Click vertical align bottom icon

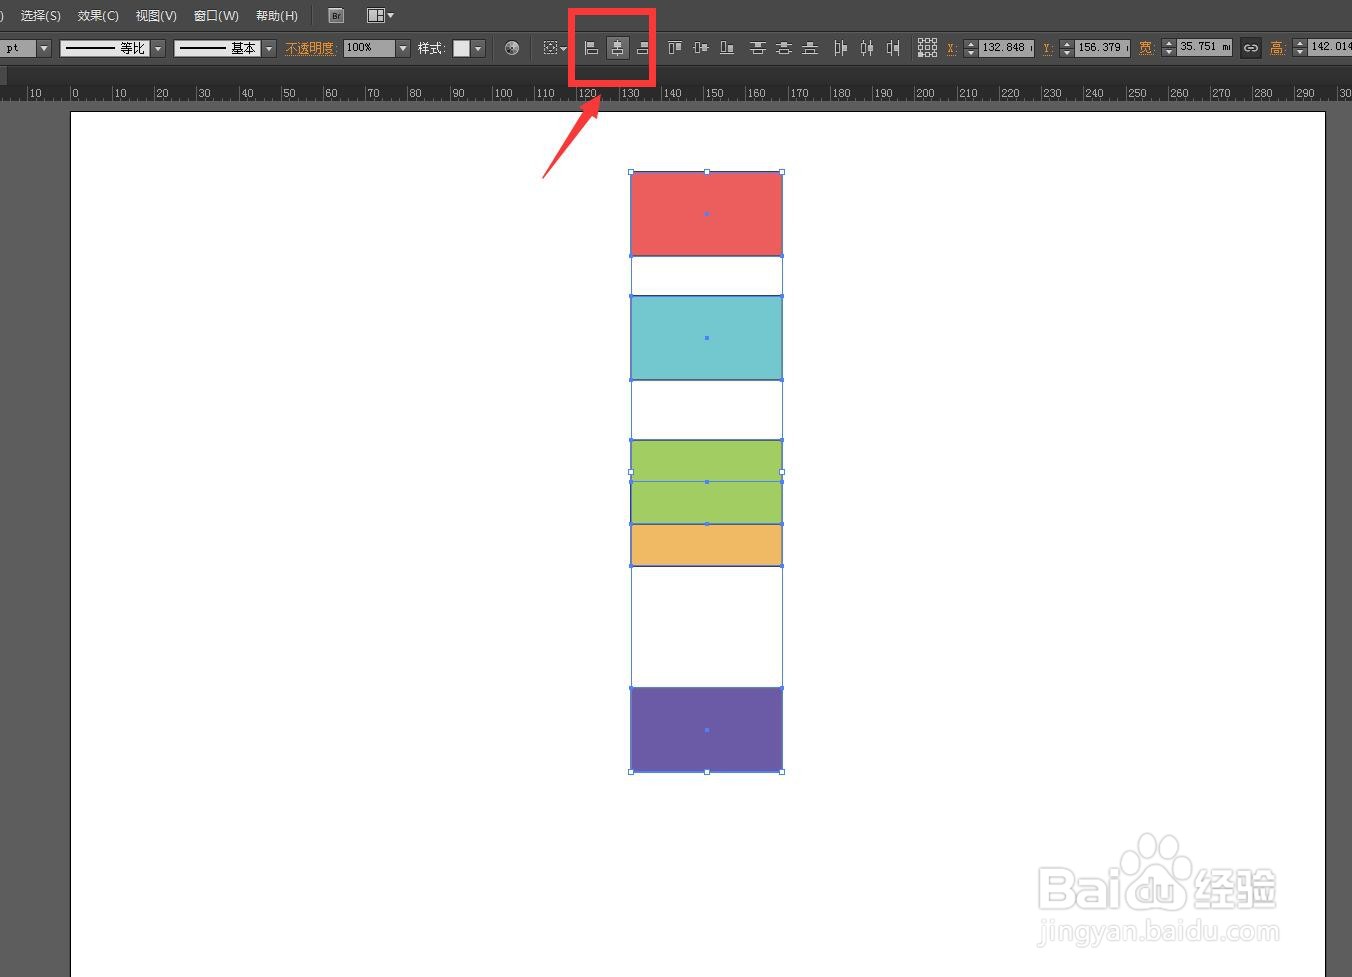coord(727,48)
